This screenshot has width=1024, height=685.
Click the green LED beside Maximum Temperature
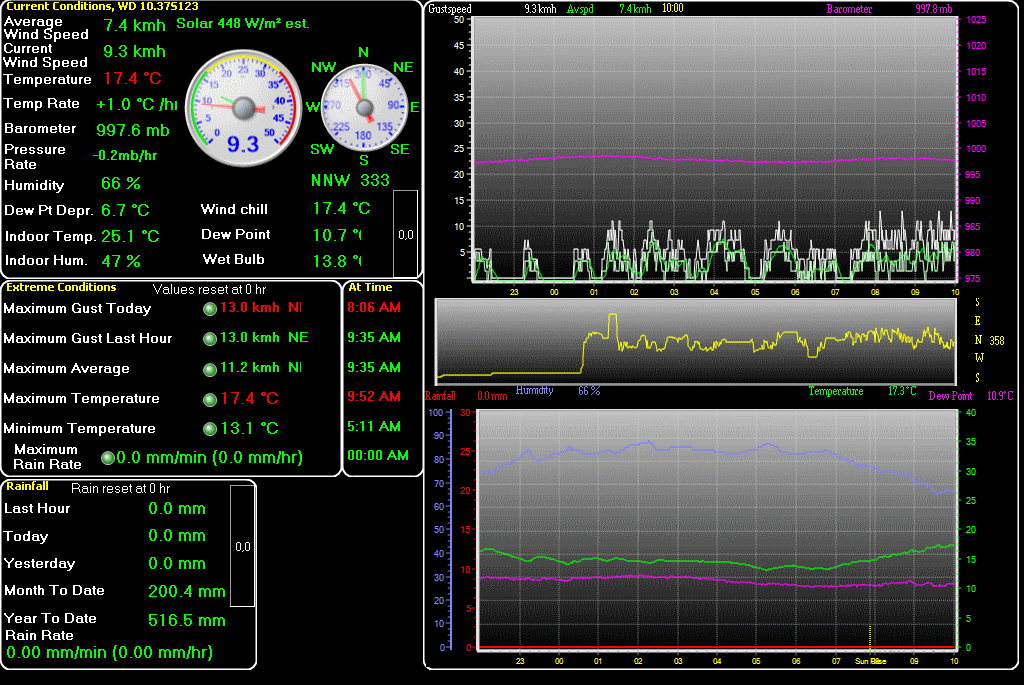tap(210, 400)
